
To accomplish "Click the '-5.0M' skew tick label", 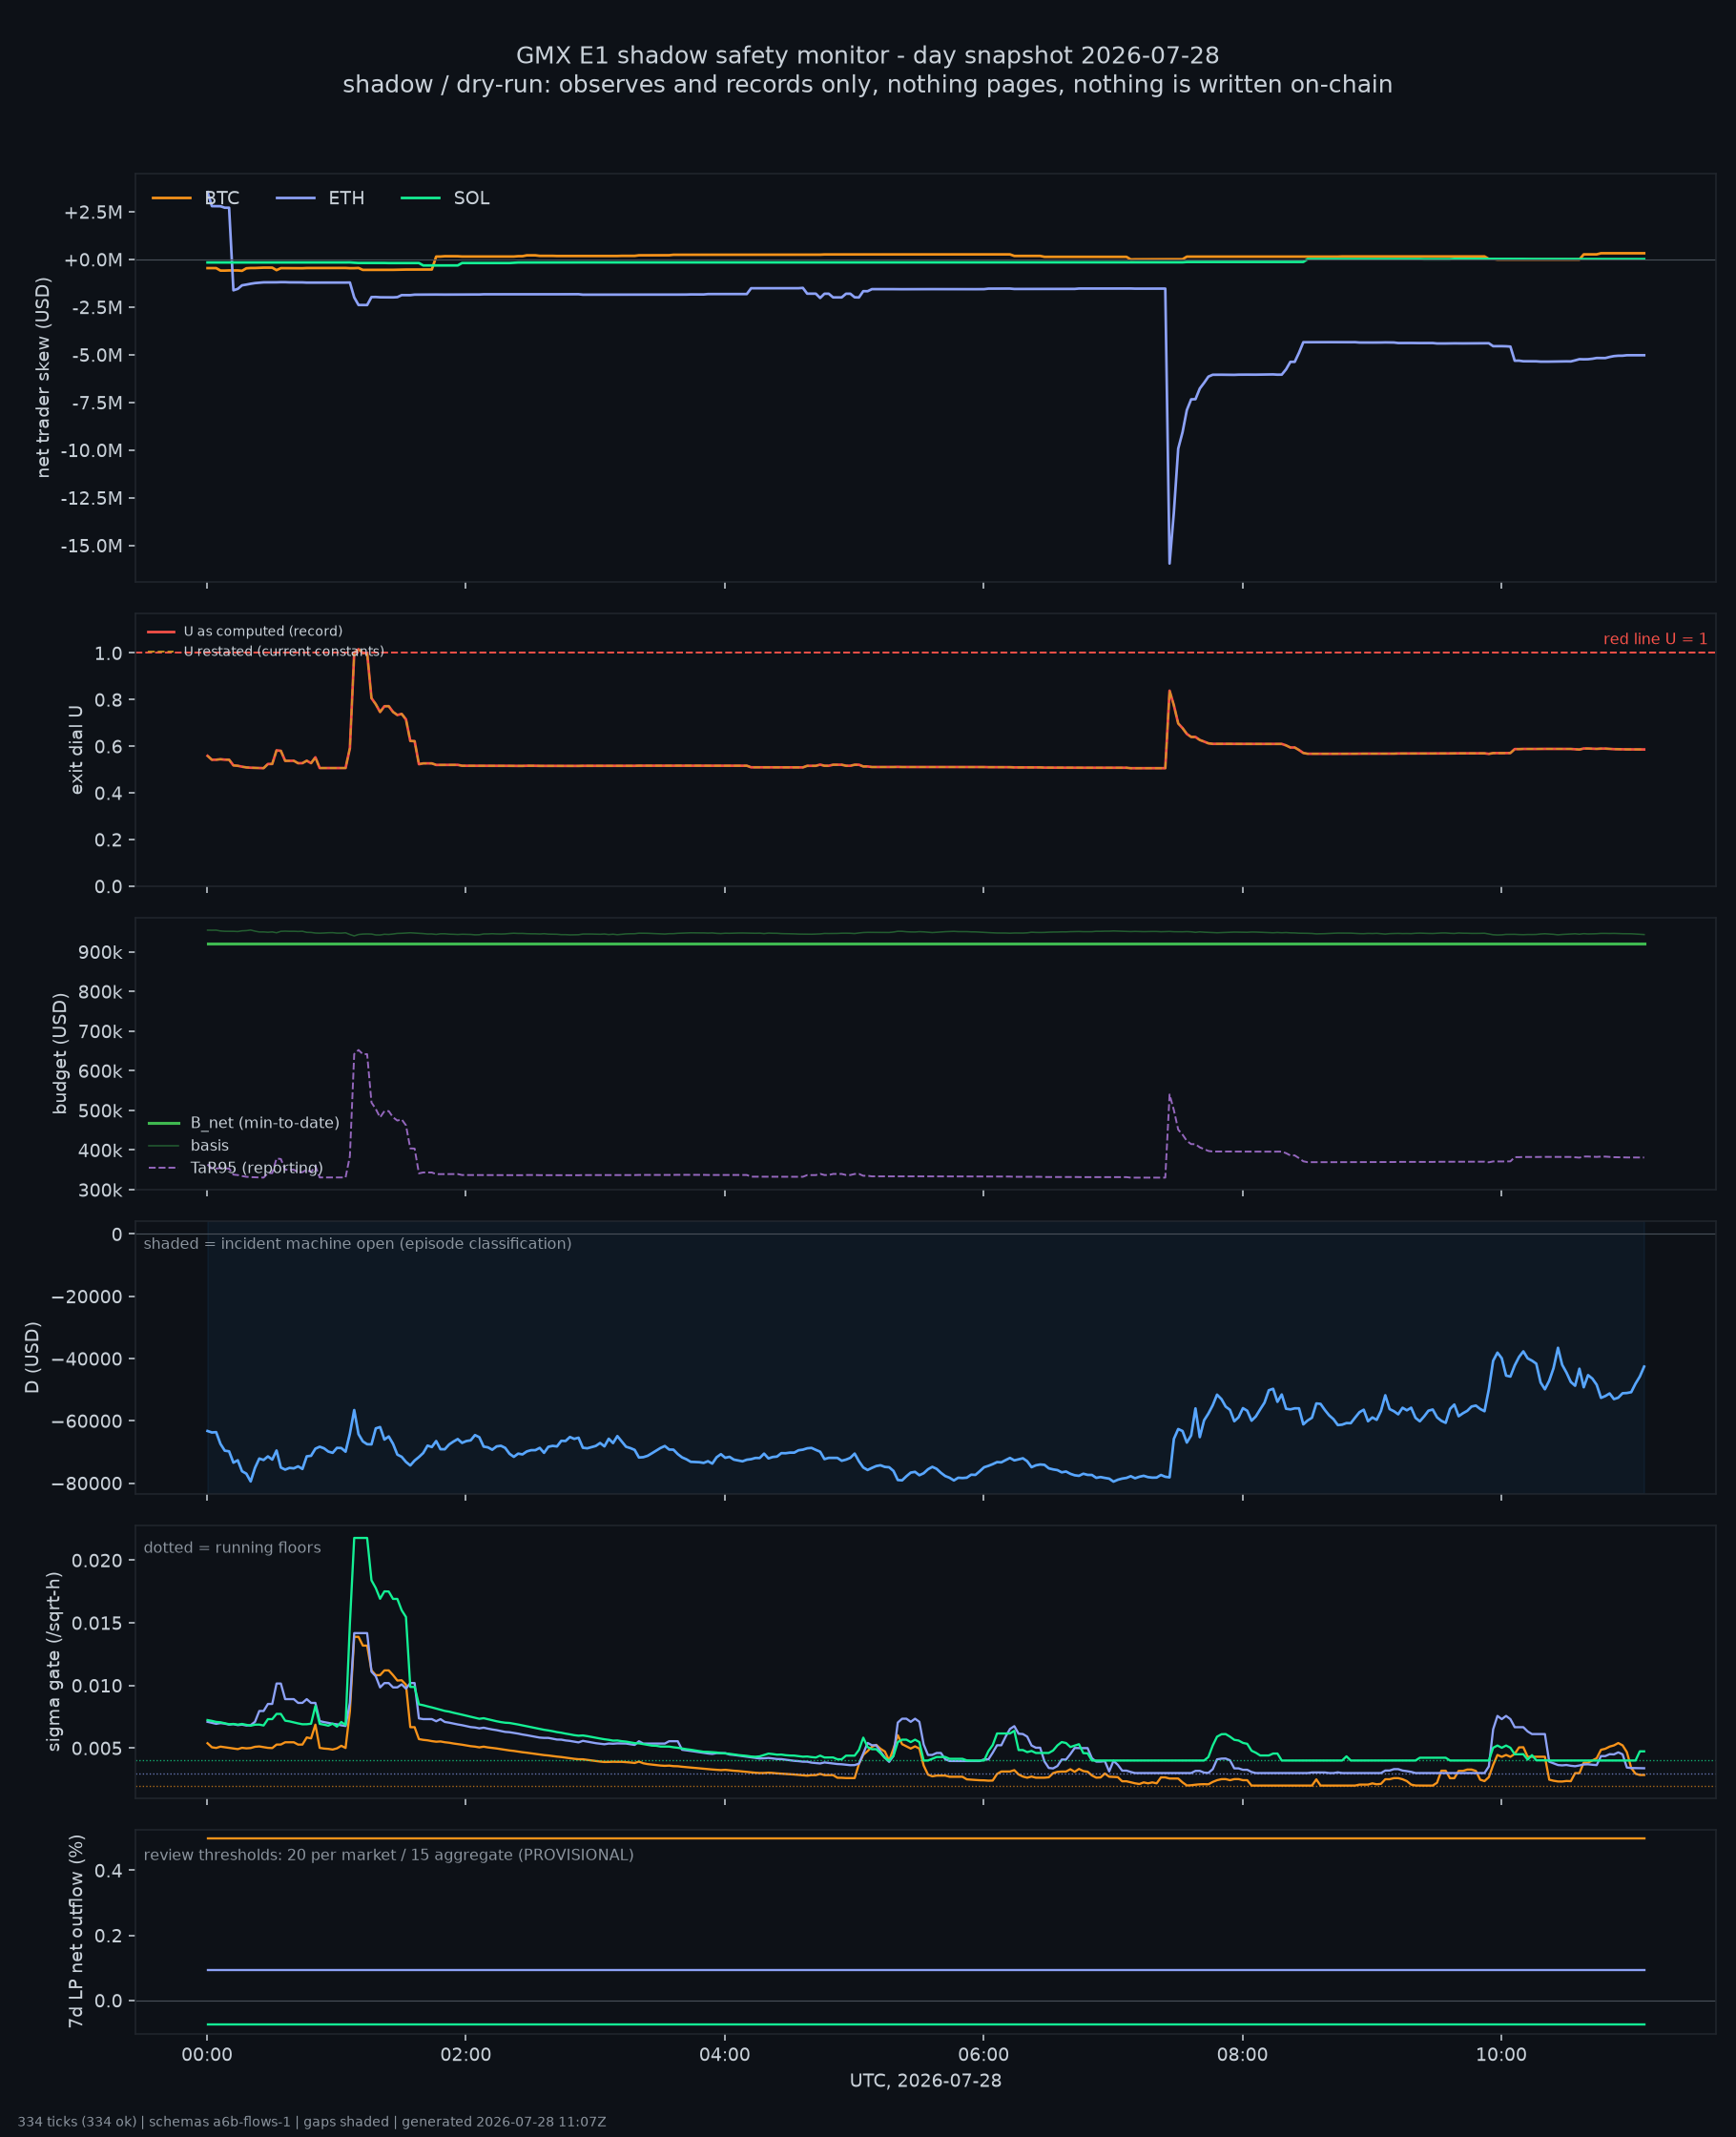I will tap(95, 355).
